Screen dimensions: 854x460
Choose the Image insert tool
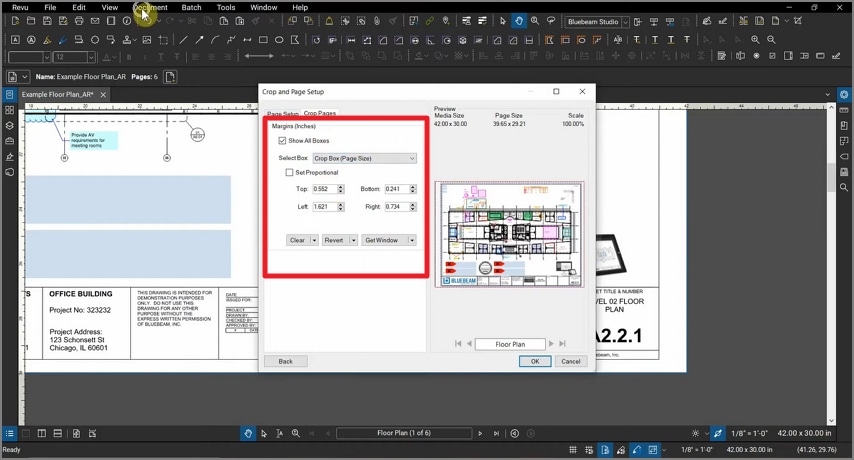tap(147, 40)
